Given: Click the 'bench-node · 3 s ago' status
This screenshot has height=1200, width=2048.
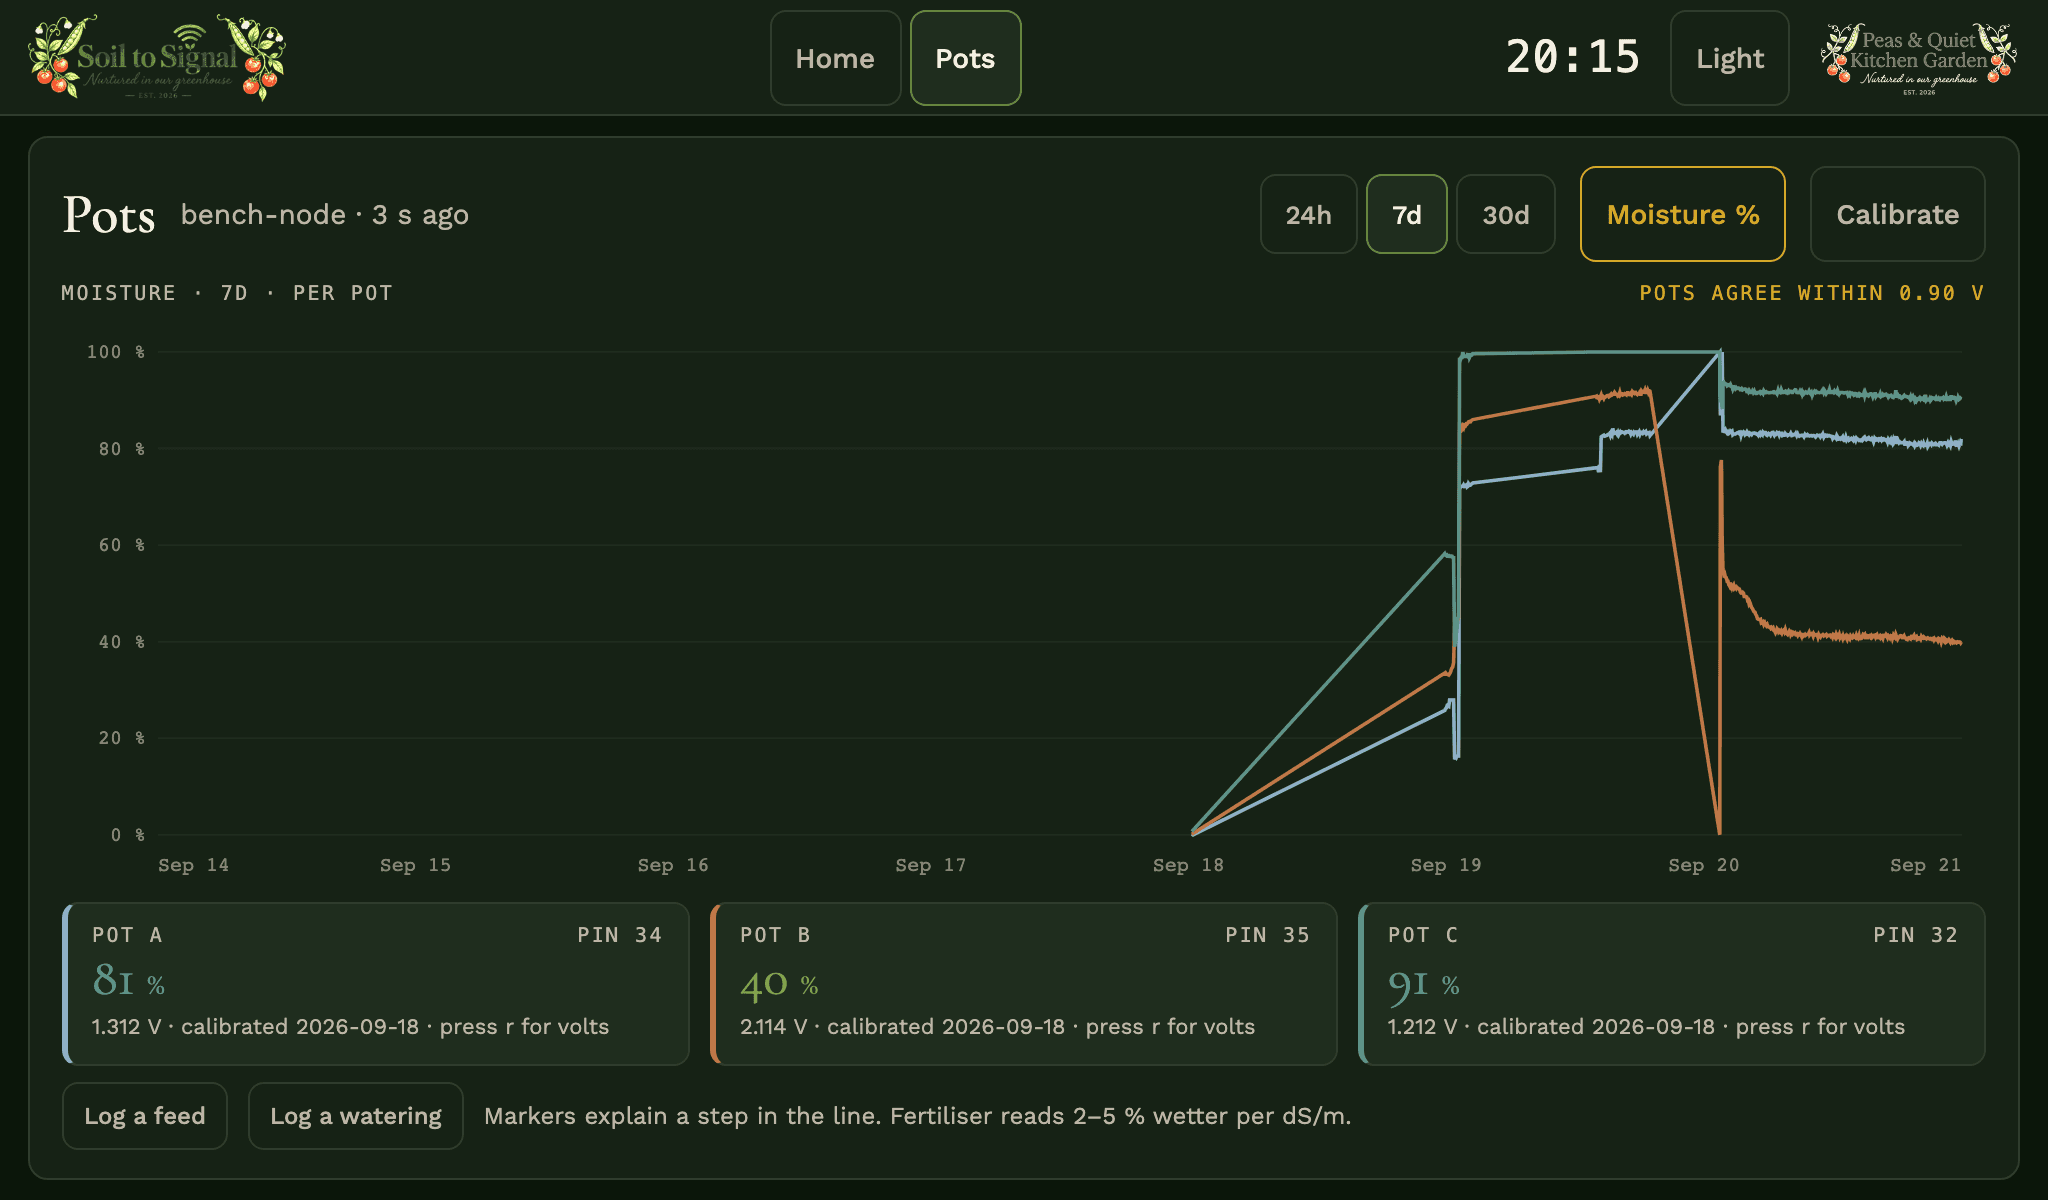Looking at the screenshot, I should [x=324, y=215].
